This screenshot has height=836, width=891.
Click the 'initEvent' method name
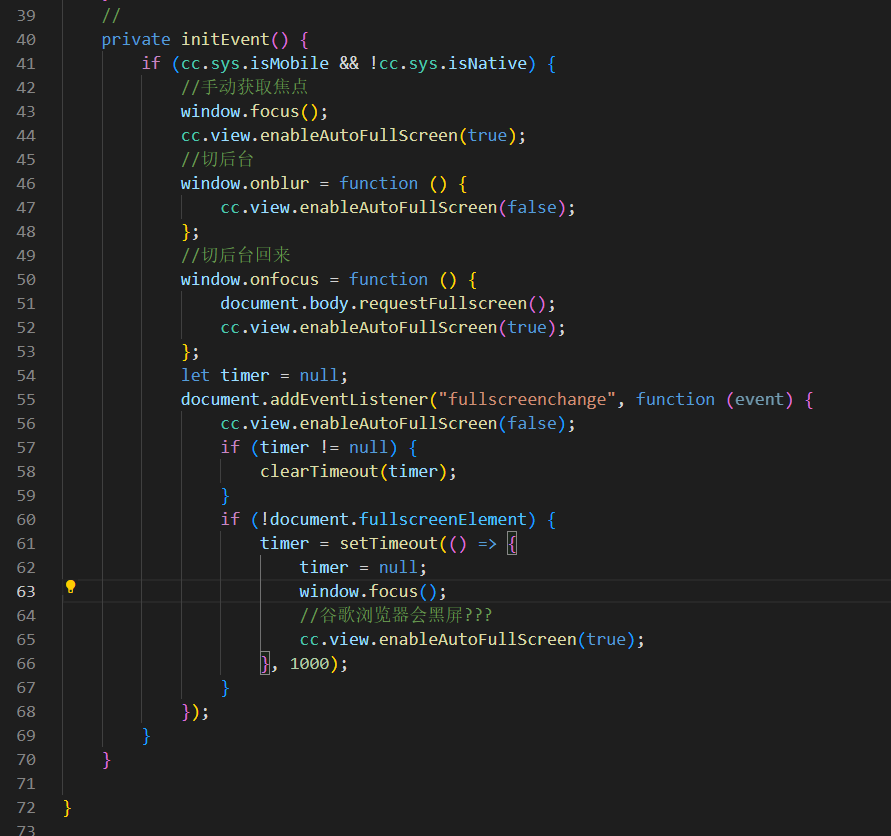[225, 39]
